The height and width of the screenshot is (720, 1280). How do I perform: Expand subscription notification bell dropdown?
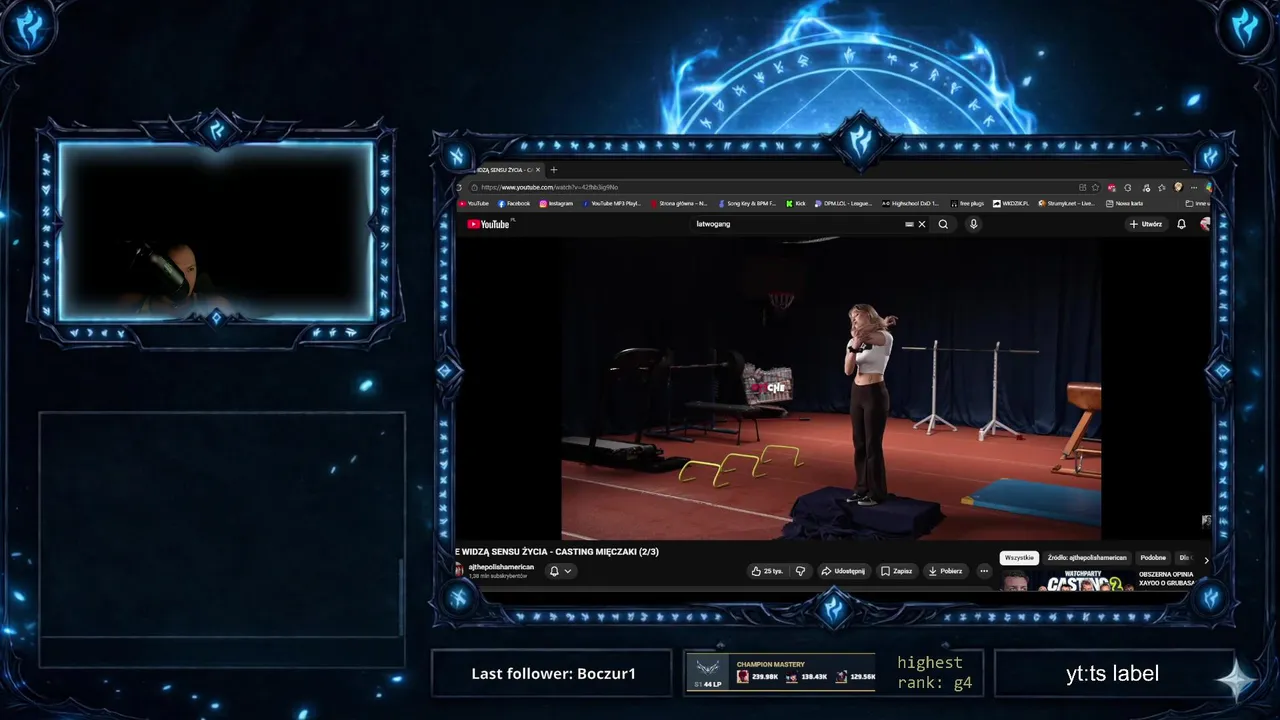pyautogui.click(x=560, y=571)
